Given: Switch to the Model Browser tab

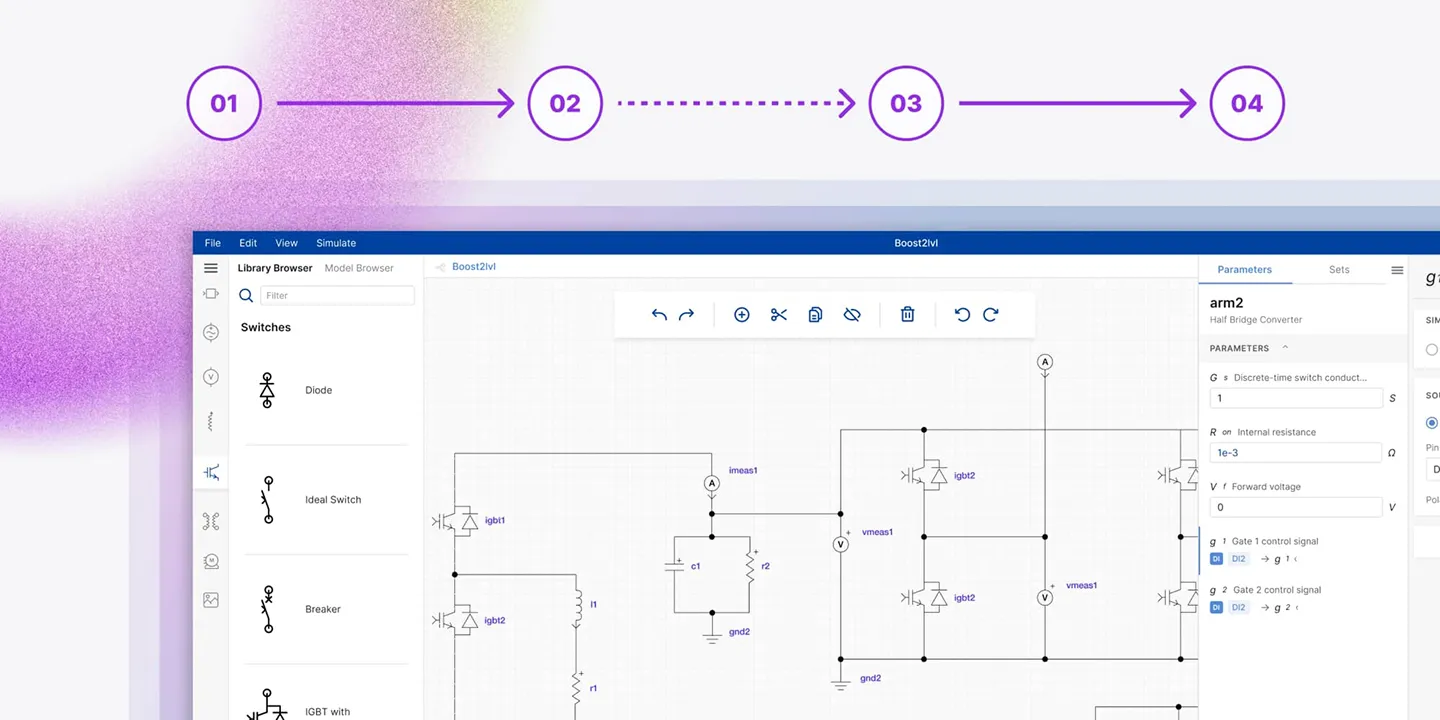Looking at the screenshot, I should pos(359,268).
